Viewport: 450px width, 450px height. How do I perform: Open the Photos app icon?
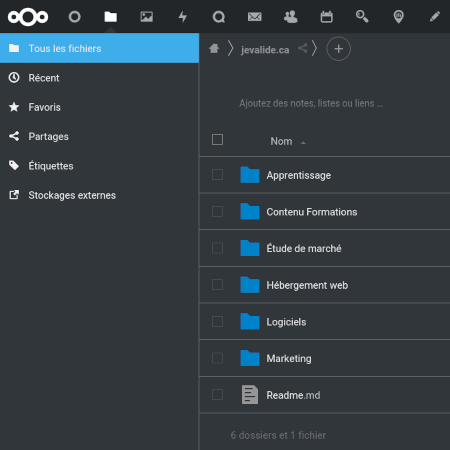coord(147,17)
